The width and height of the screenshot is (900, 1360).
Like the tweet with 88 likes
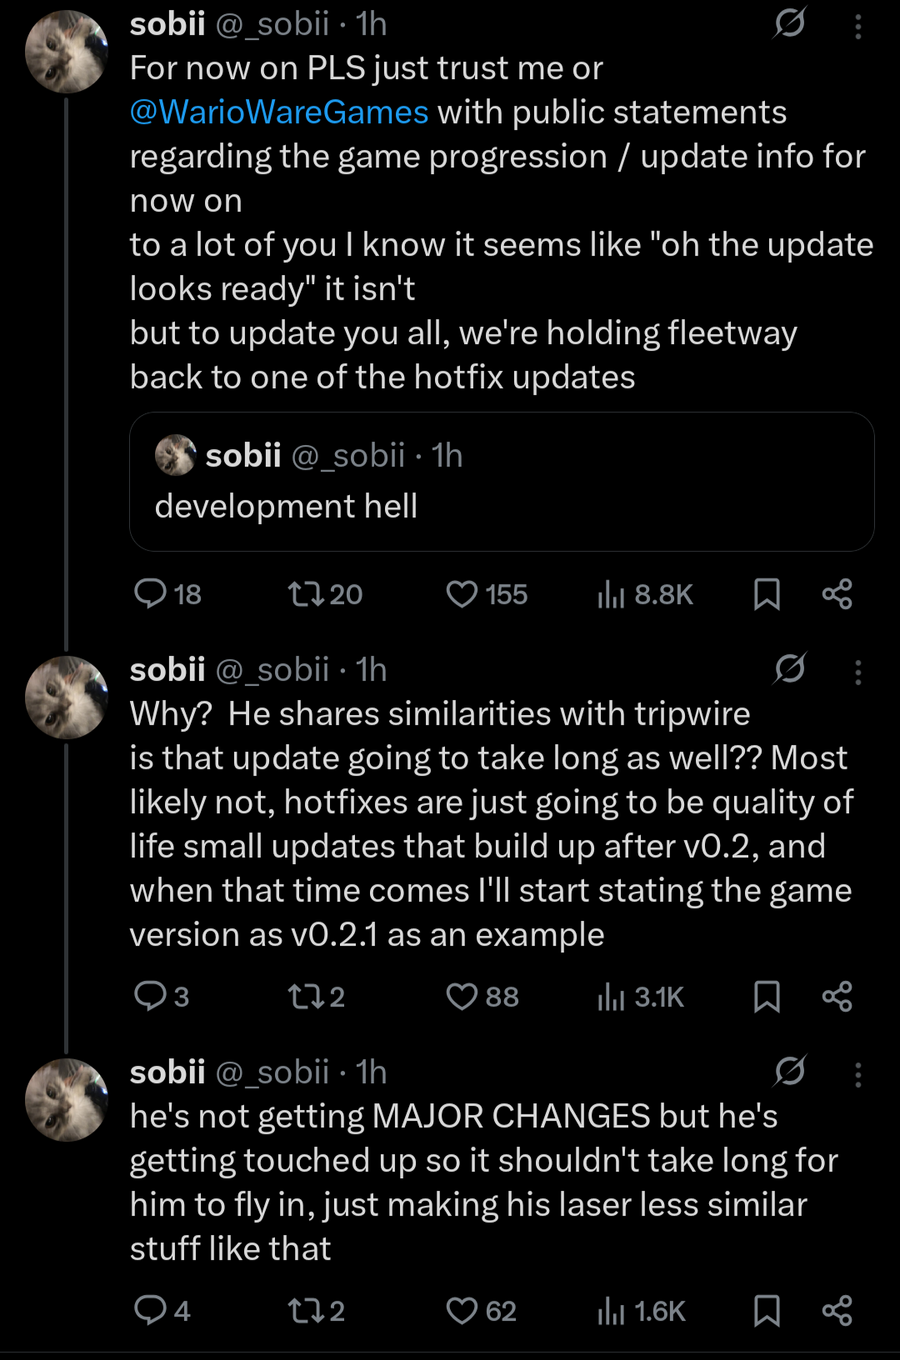coord(462,996)
